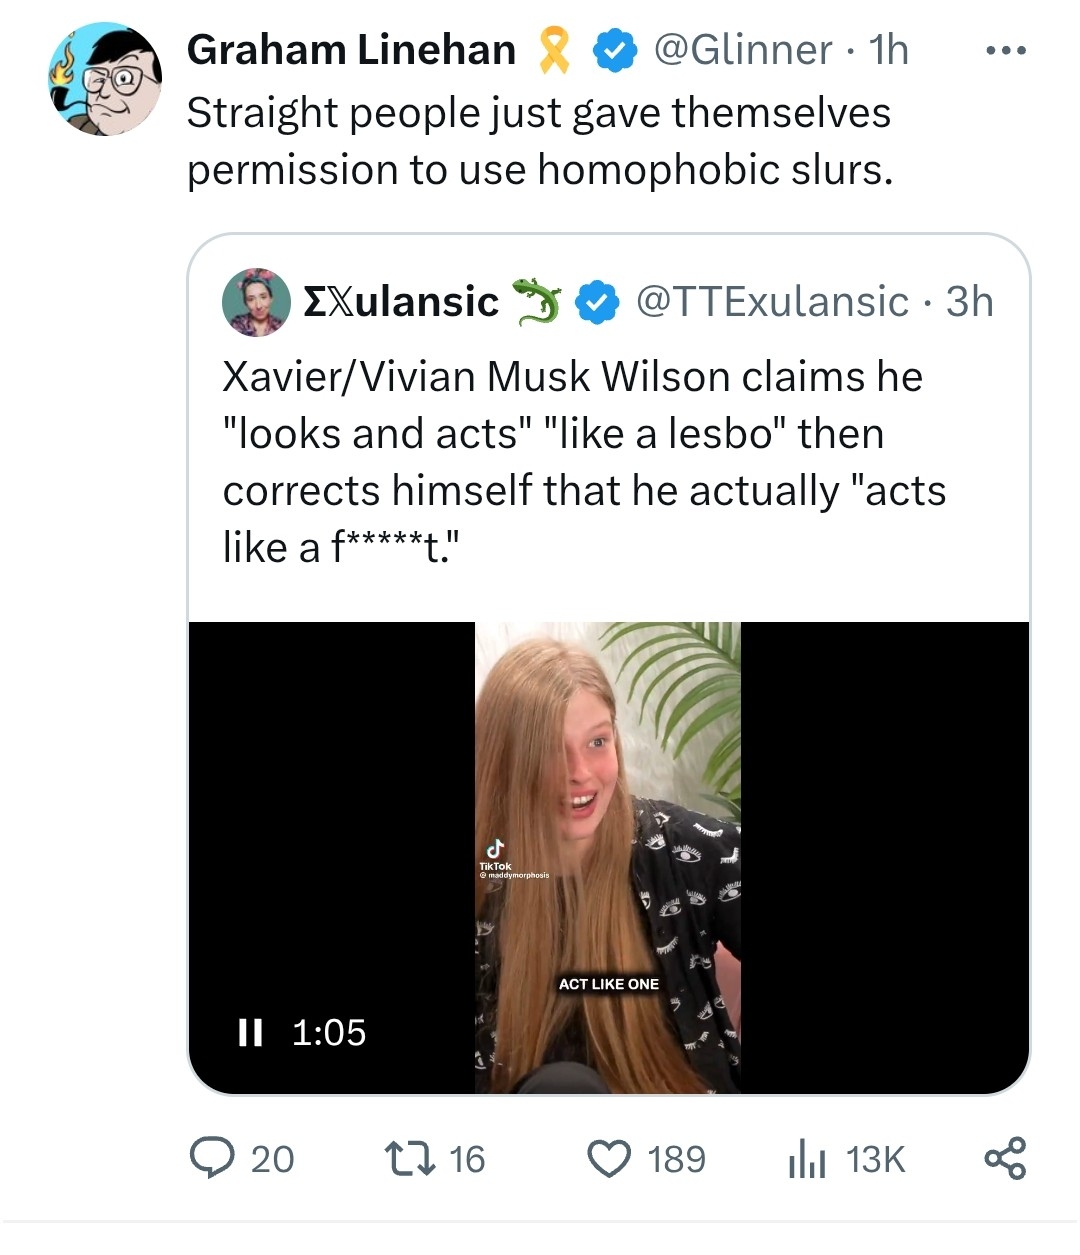Click the TikTok watermark logo in the video

click(x=496, y=856)
